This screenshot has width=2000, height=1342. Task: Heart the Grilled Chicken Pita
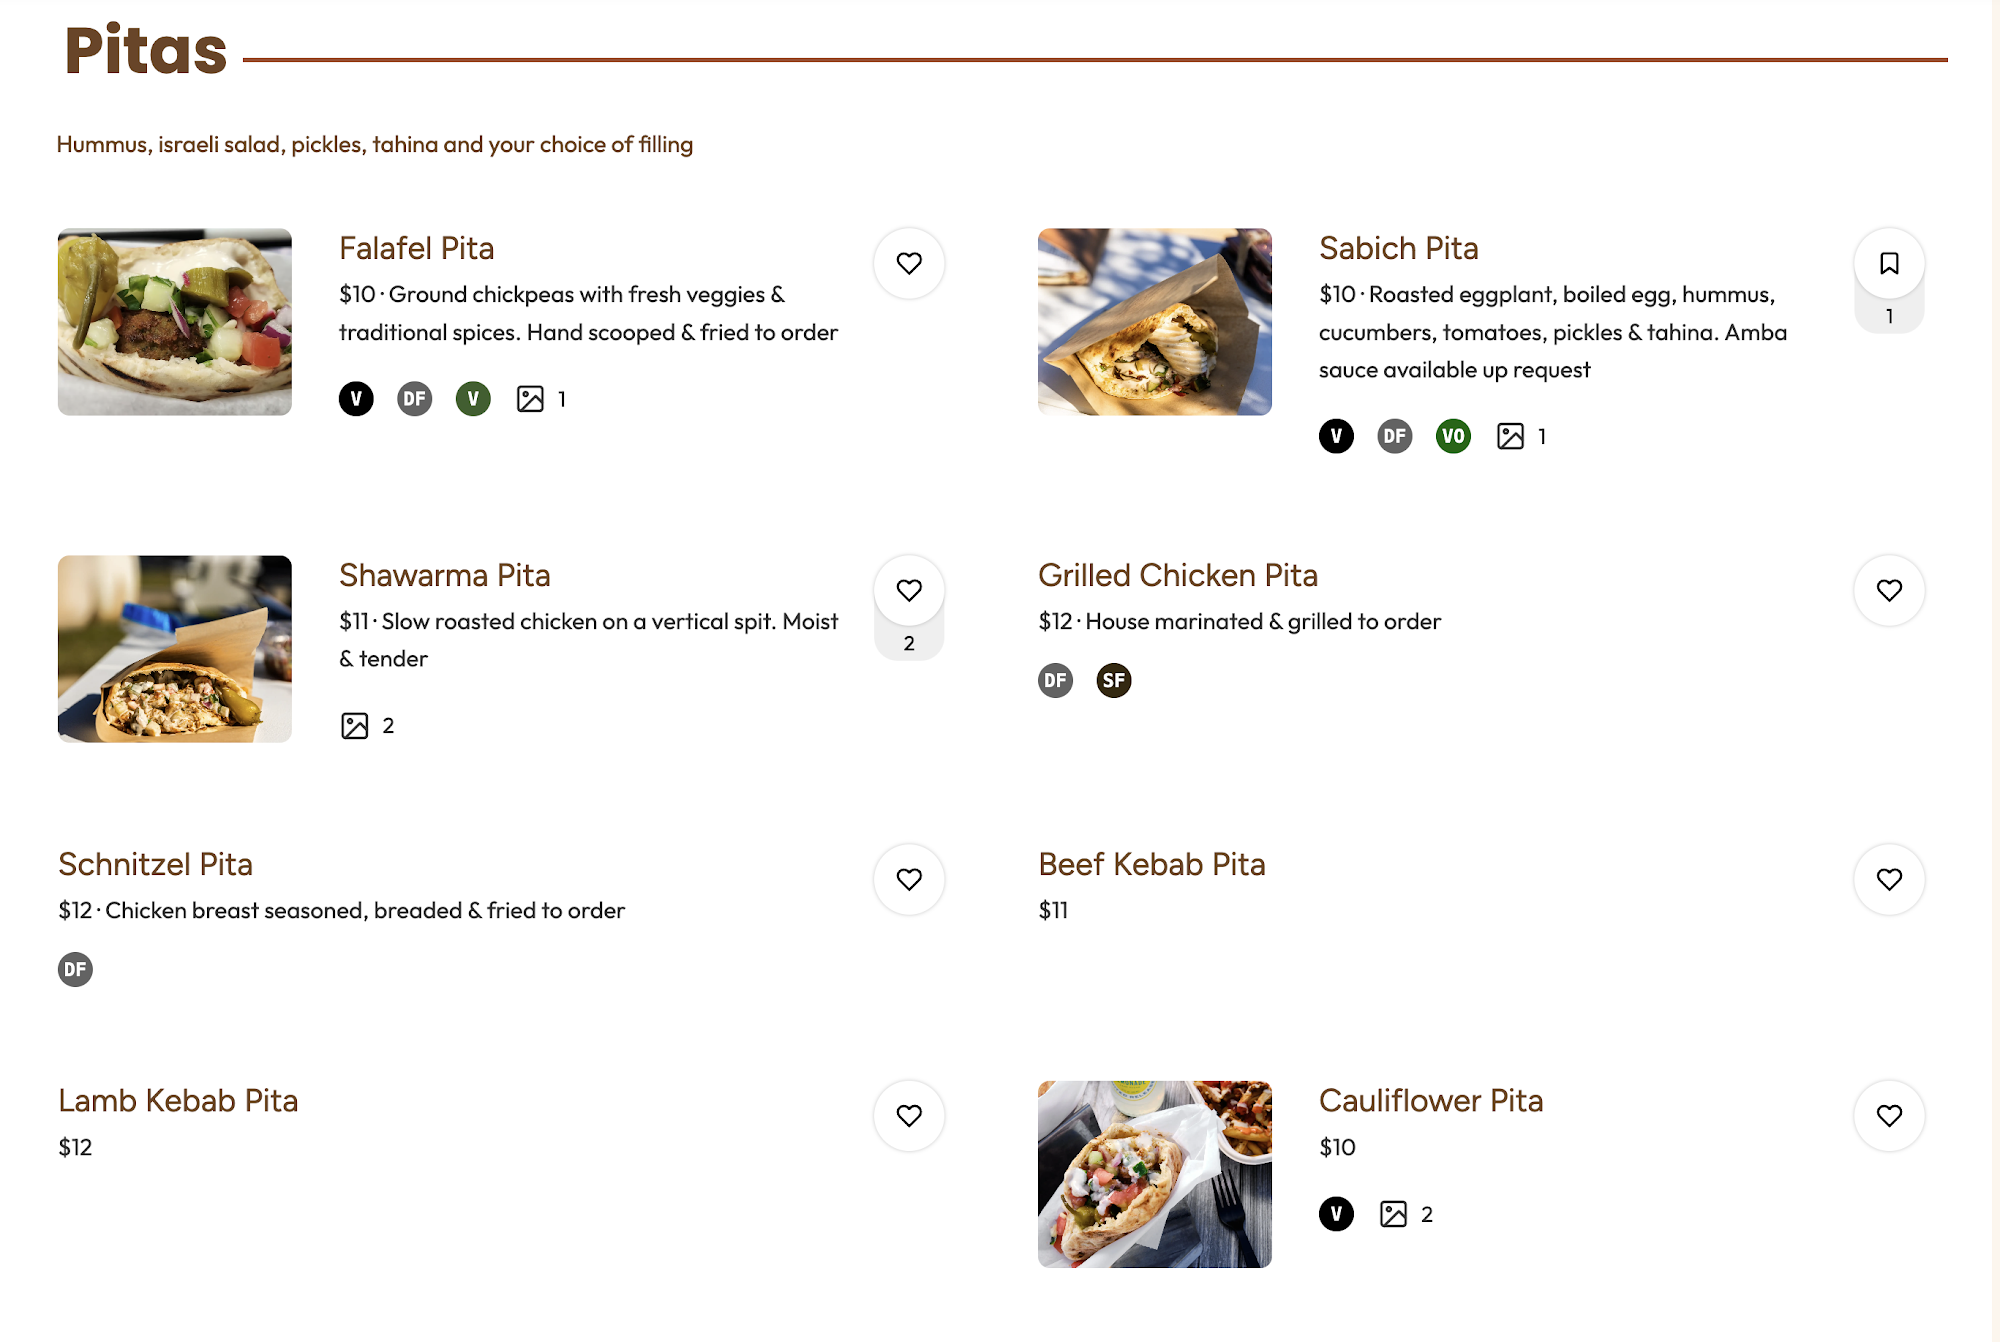[x=1888, y=590]
